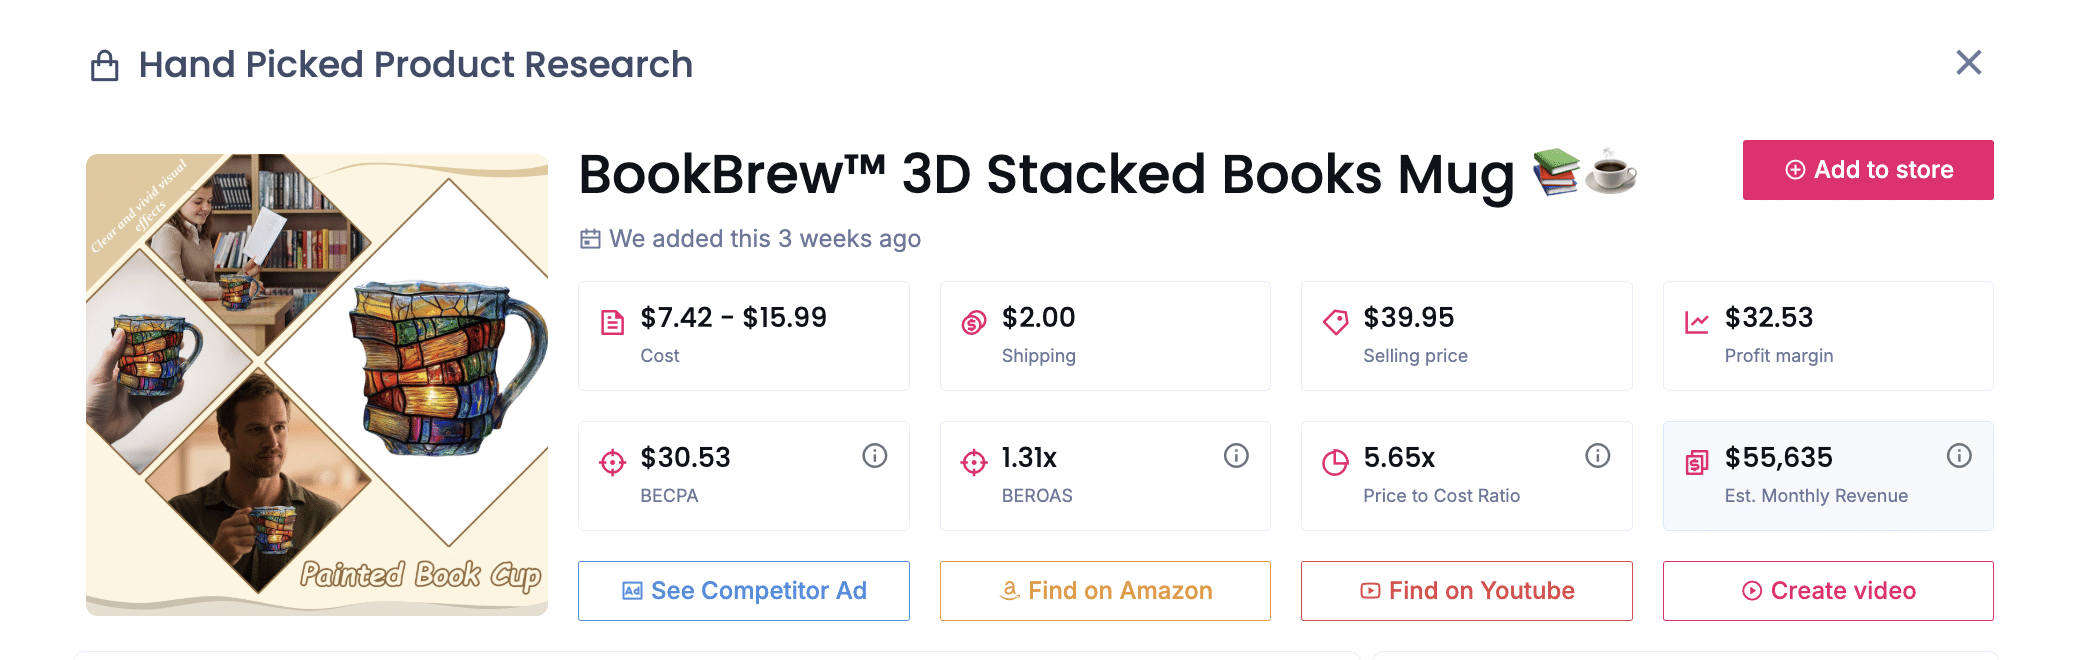Click the shopping bag icon in header

[x=105, y=66]
